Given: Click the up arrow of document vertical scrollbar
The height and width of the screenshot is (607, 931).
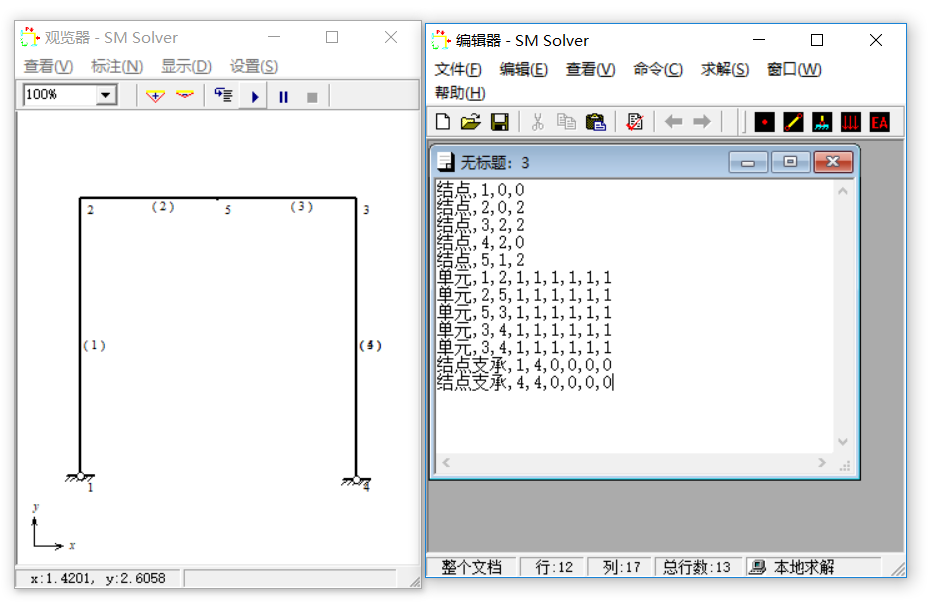Looking at the screenshot, I should tap(843, 191).
